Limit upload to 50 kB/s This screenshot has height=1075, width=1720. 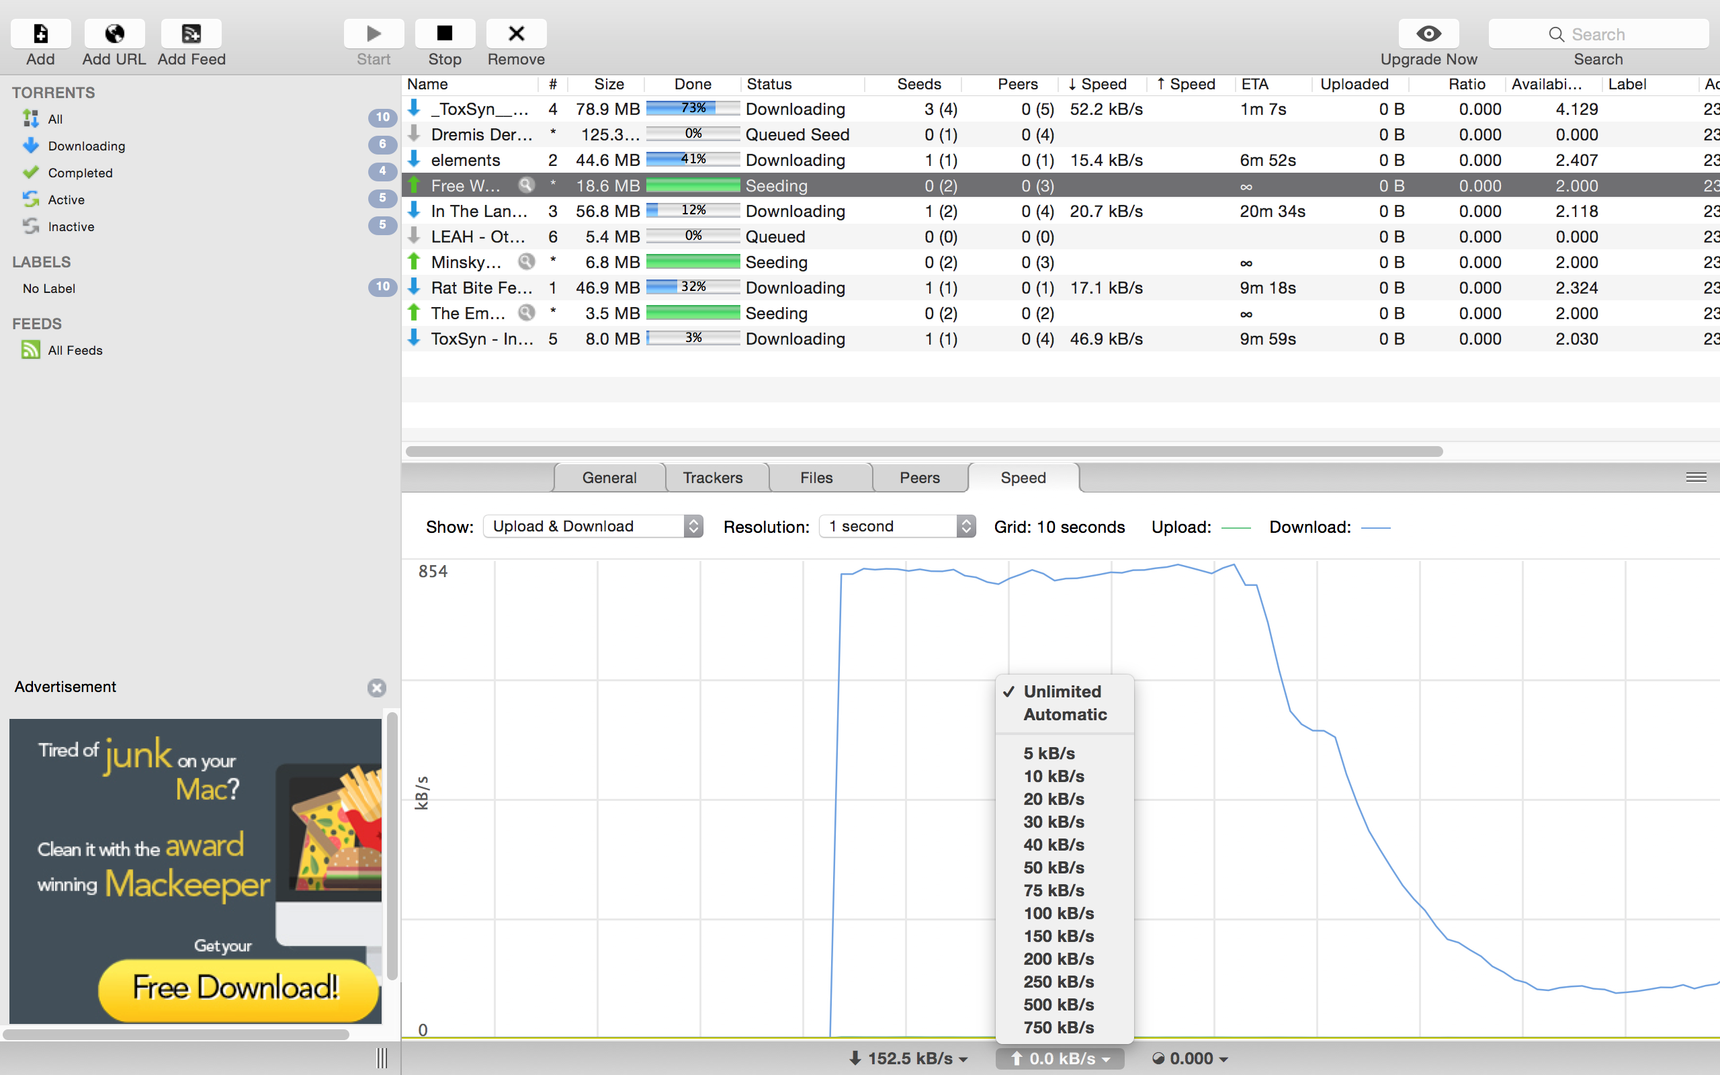pyautogui.click(x=1065, y=867)
